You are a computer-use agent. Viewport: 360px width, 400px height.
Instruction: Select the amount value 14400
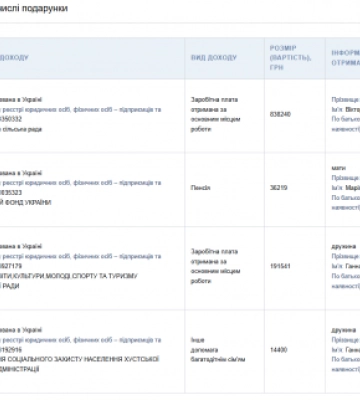click(278, 350)
